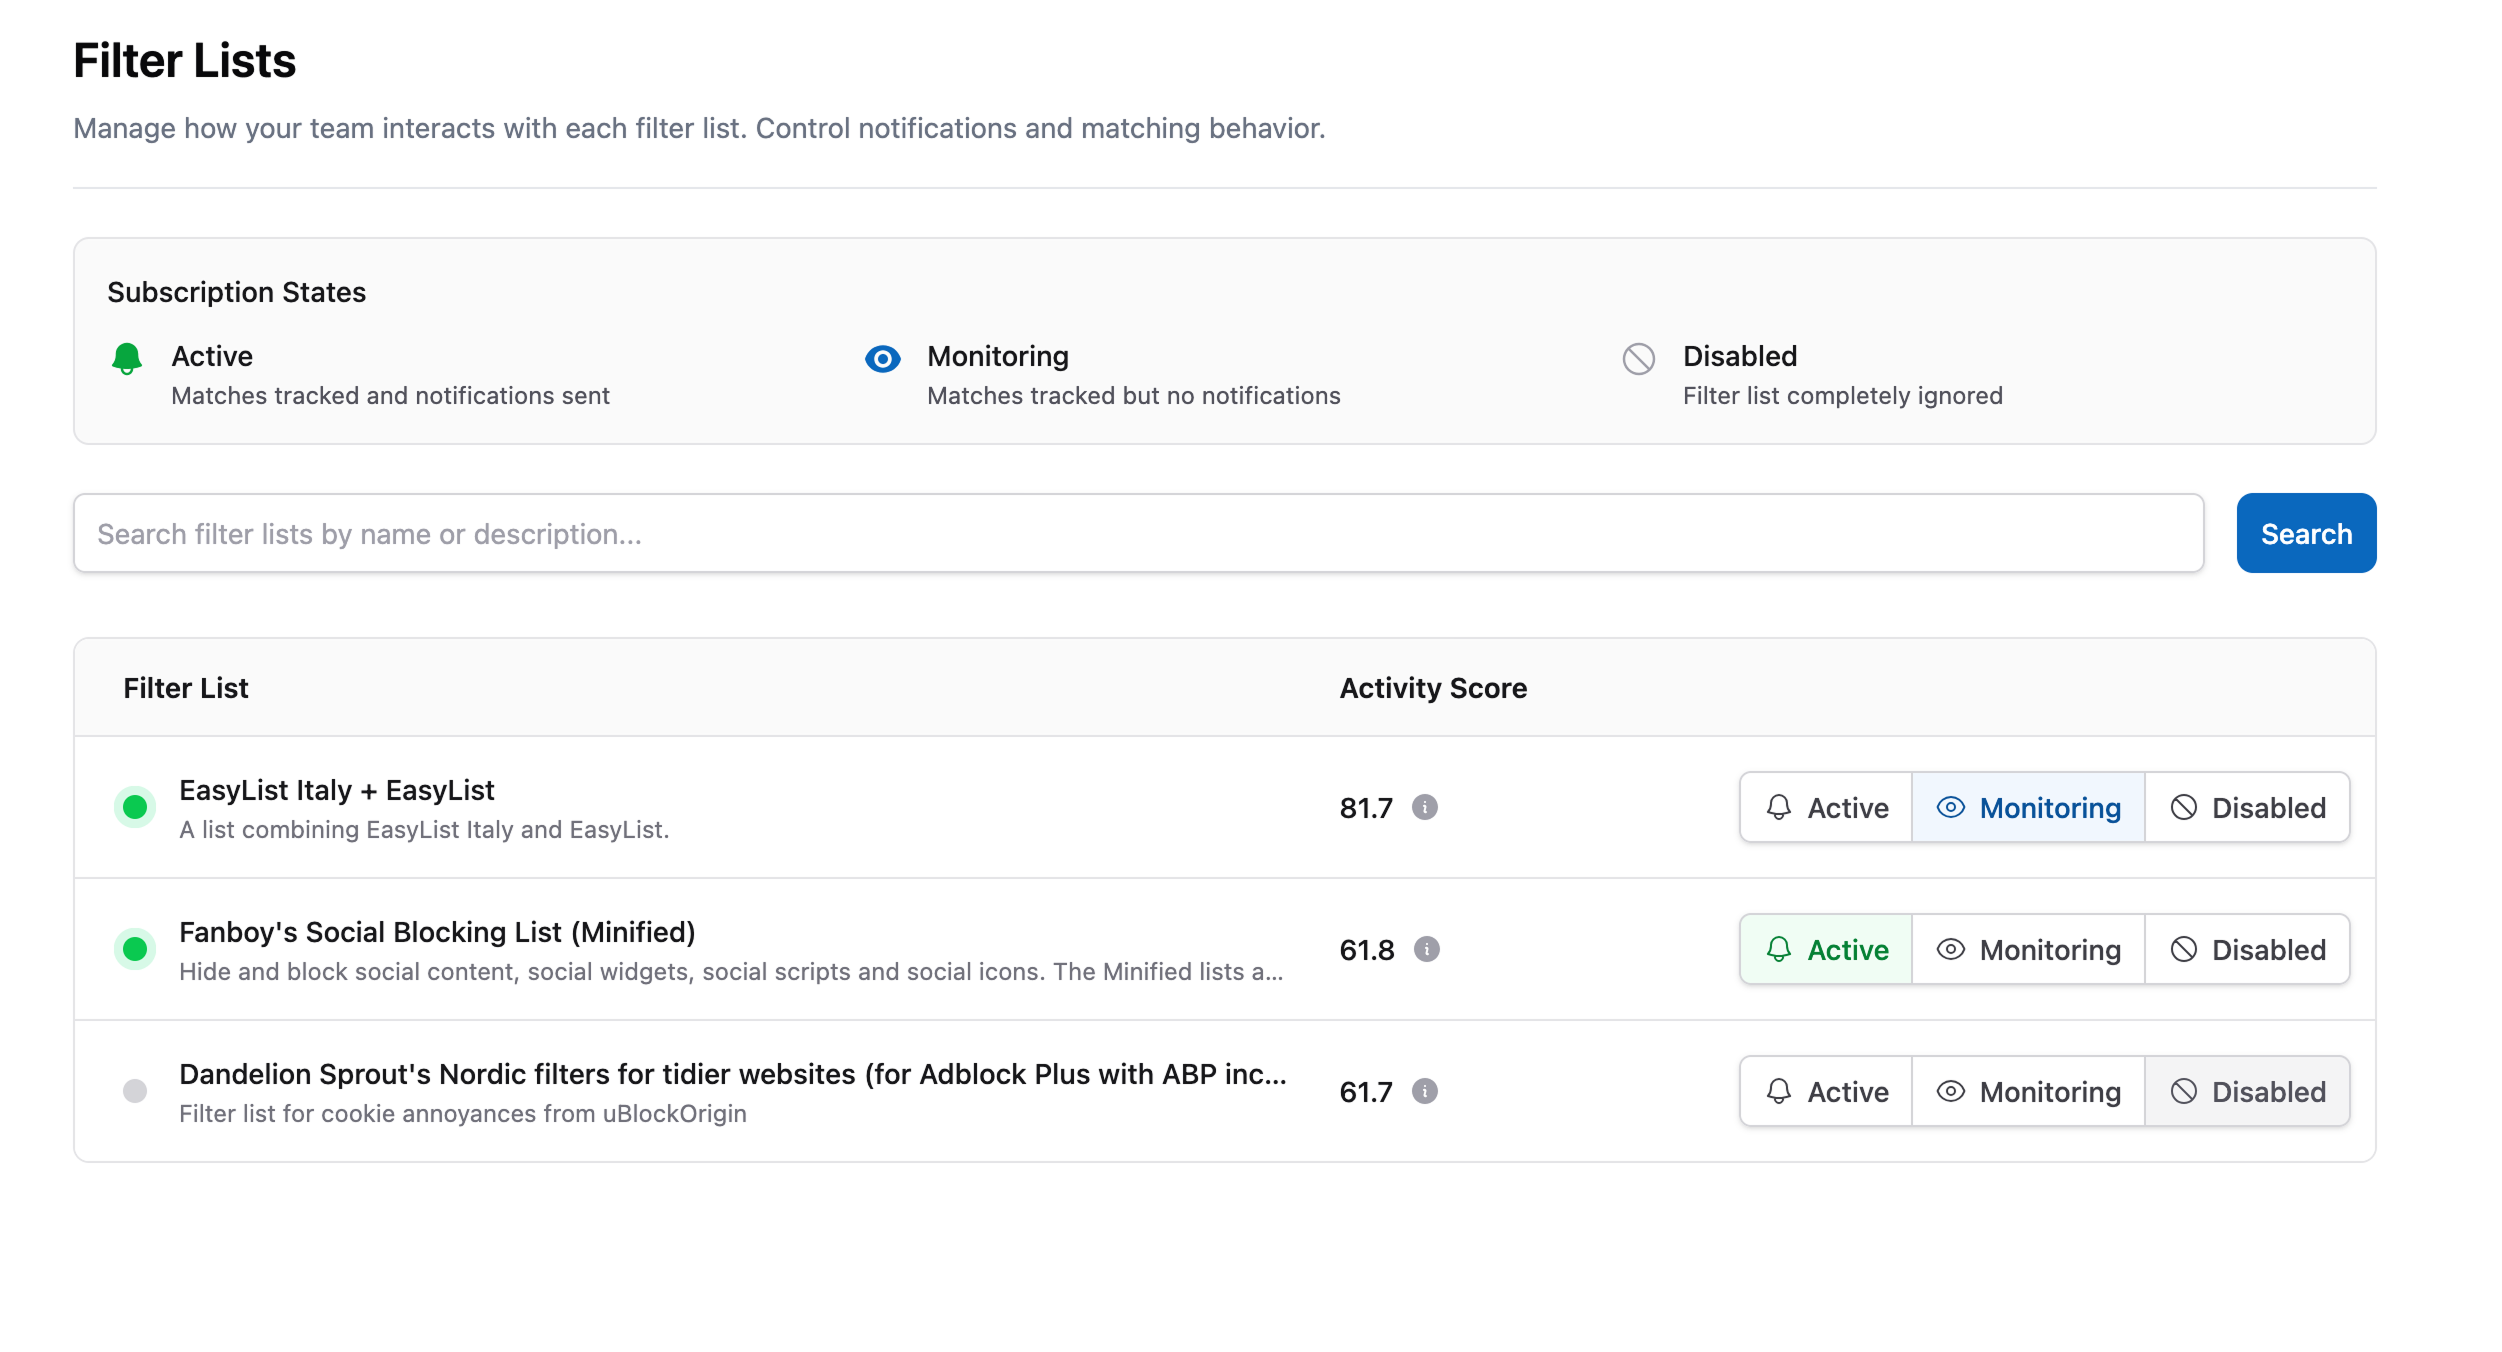
Task: Click the Filter List column header
Action: 186,687
